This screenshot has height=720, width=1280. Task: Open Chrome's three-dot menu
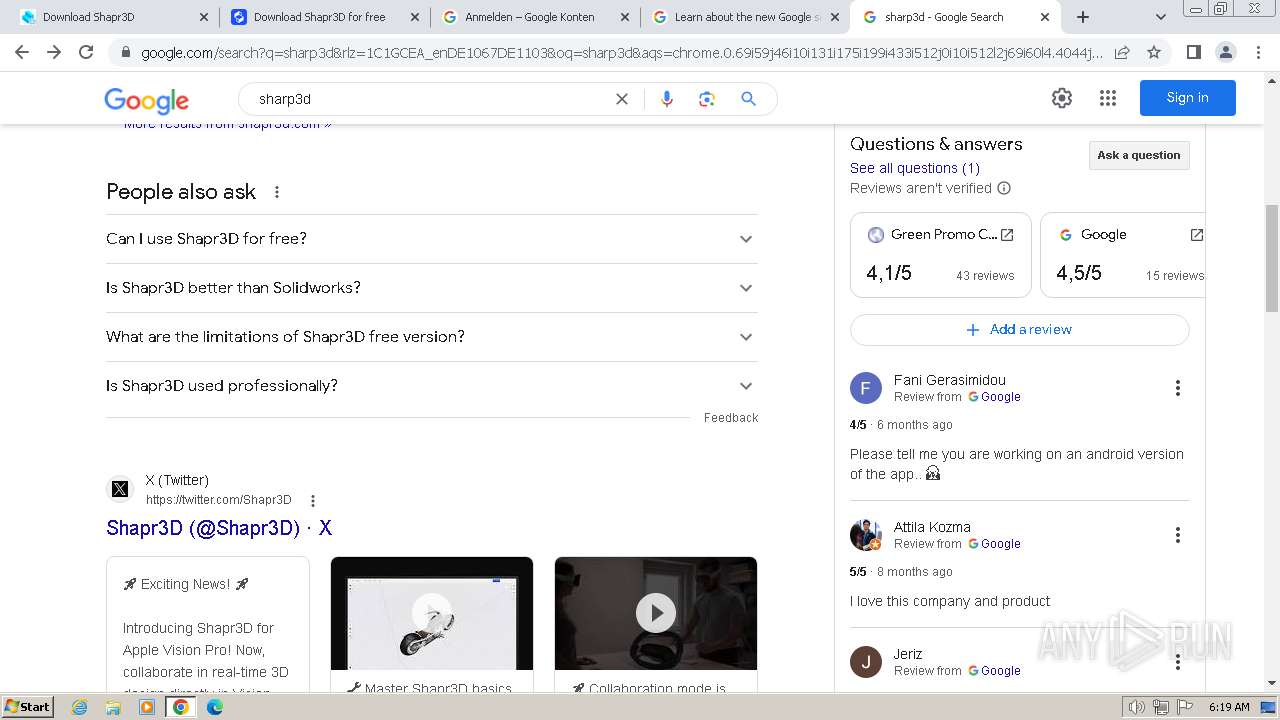pyautogui.click(x=1257, y=52)
